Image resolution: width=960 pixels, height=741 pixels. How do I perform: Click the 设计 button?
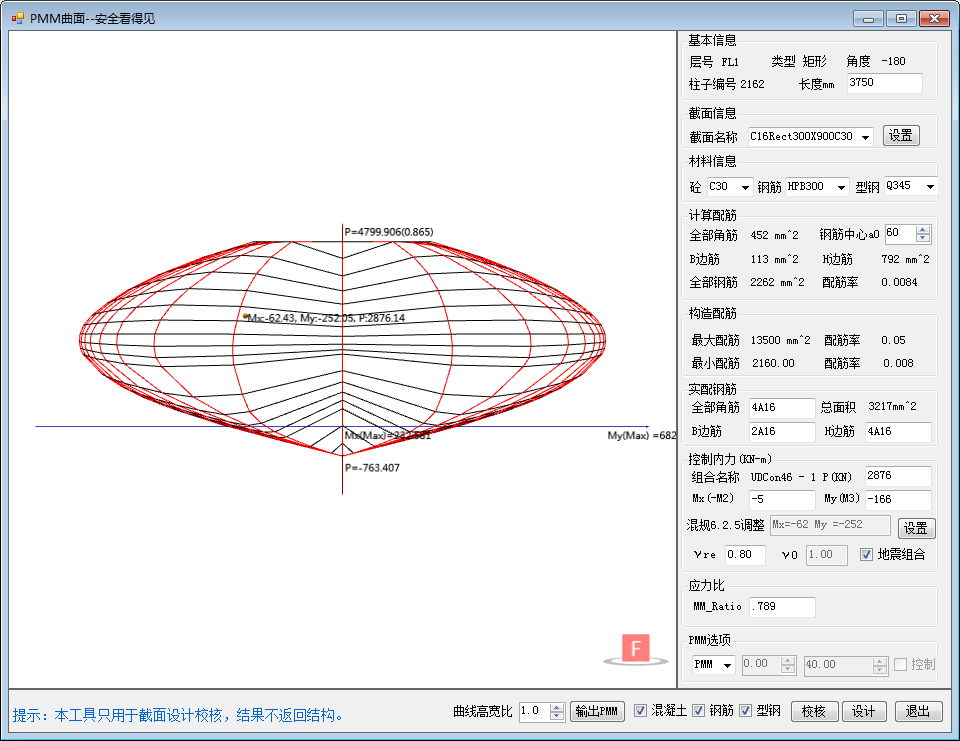point(864,711)
